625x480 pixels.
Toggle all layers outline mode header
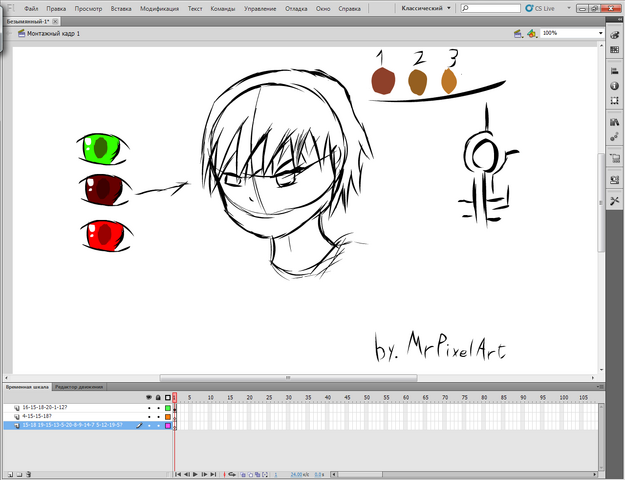click(168, 397)
